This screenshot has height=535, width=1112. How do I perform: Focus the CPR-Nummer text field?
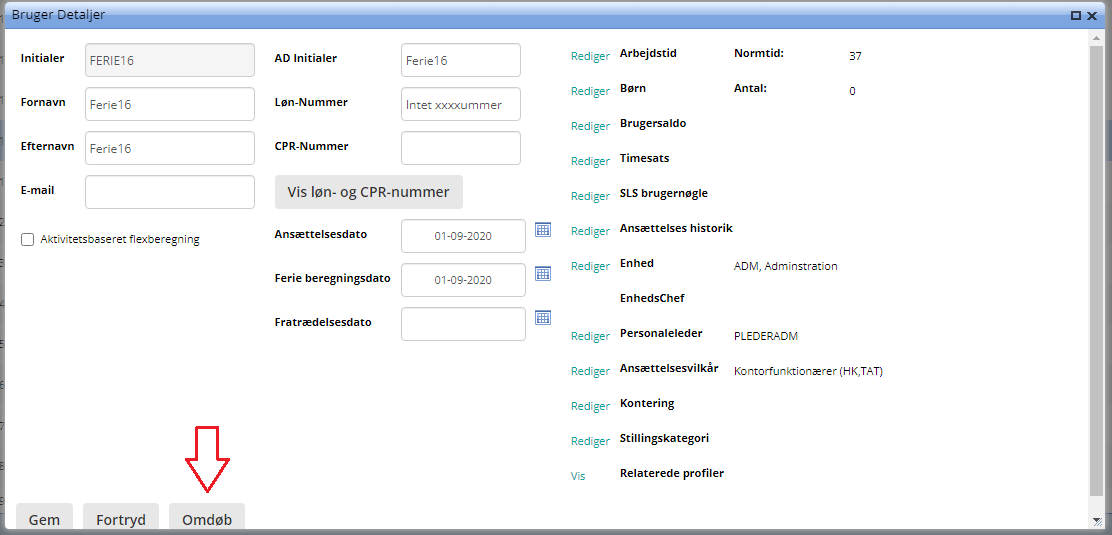pos(461,148)
